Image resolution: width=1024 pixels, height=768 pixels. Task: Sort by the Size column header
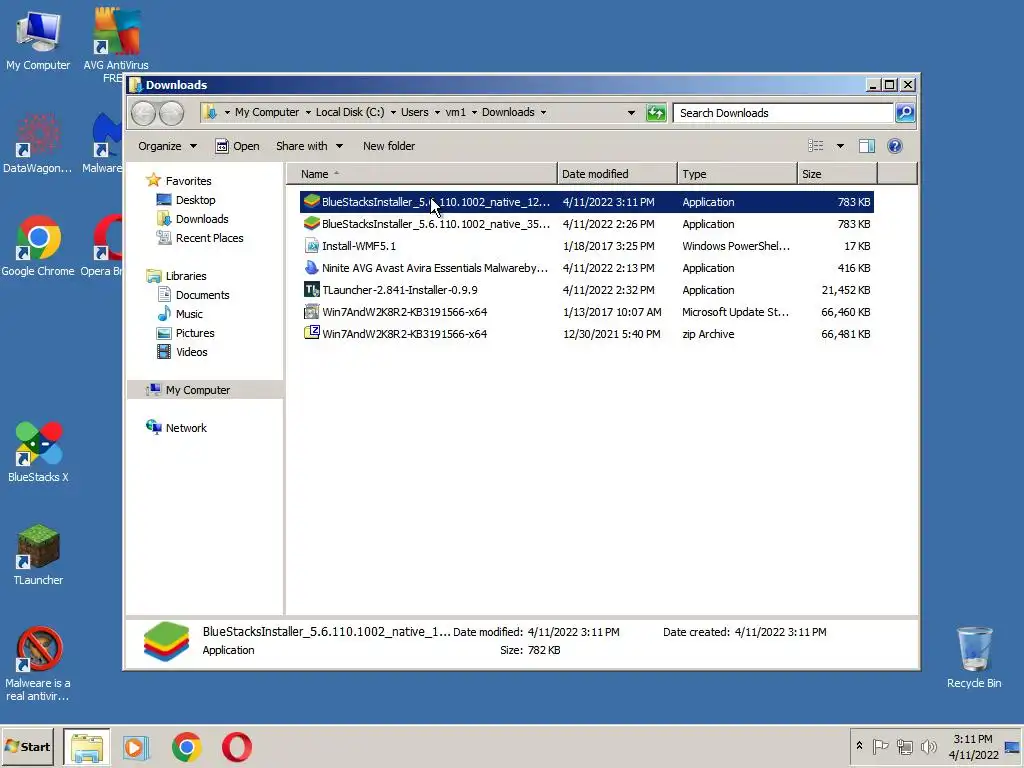tap(837, 174)
